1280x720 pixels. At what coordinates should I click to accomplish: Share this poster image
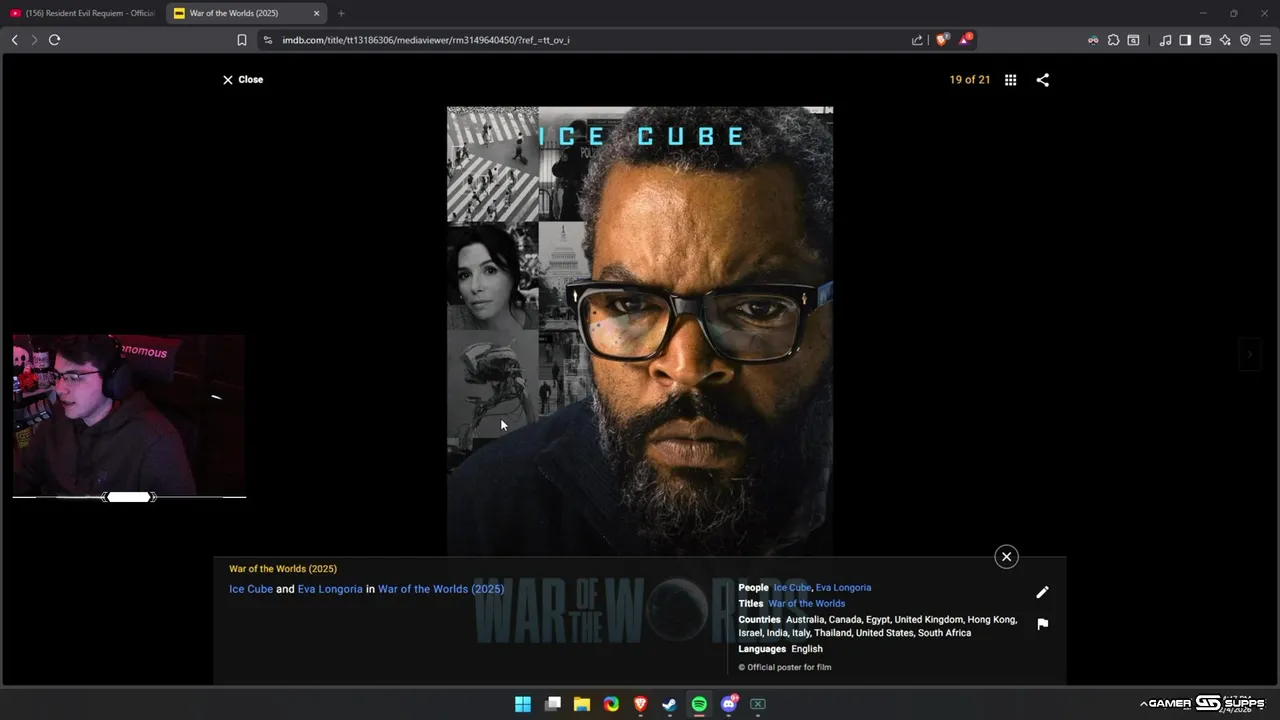pos(1043,80)
